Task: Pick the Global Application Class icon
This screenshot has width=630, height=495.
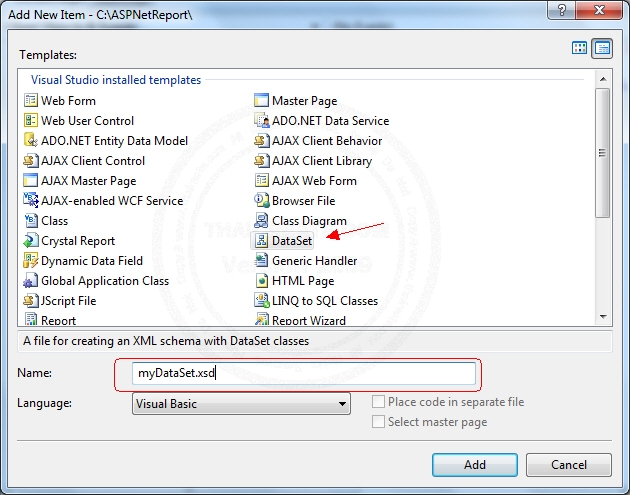Action: tap(31, 280)
